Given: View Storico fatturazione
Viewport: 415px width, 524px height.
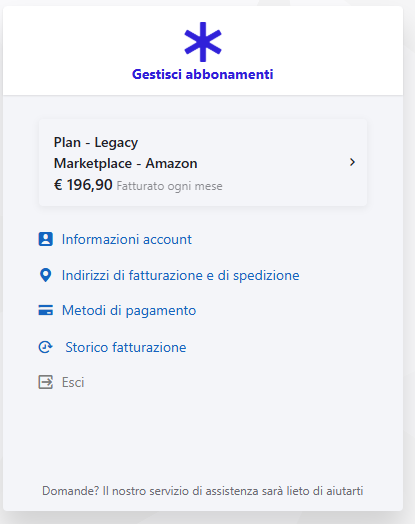Looking at the screenshot, I should pos(126,347).
